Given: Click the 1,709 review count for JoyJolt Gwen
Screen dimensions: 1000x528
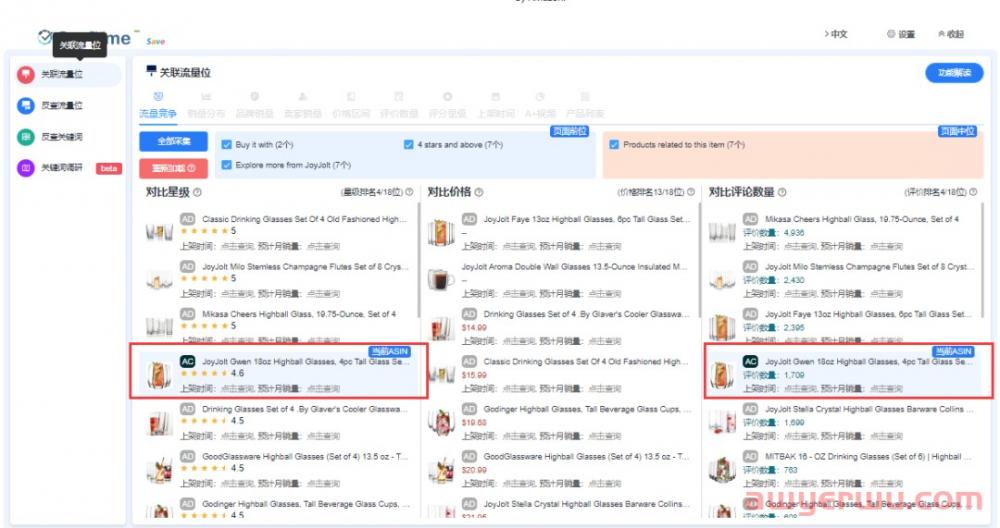Looking at the screenshot, I should tap(794, 375).
